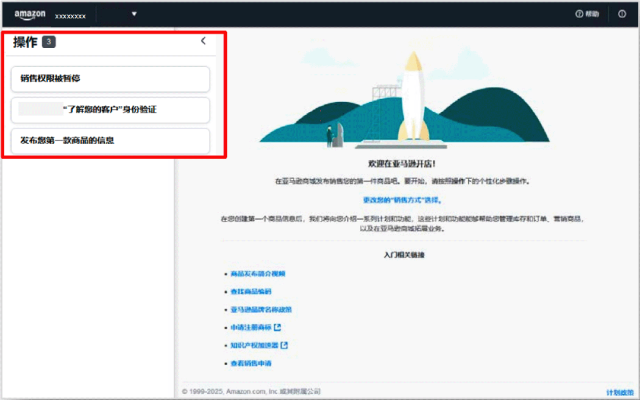The width and height of the screenshot is (640, 400).
Task: Click the 操作 count badge
Action: (x=49, y=42)
